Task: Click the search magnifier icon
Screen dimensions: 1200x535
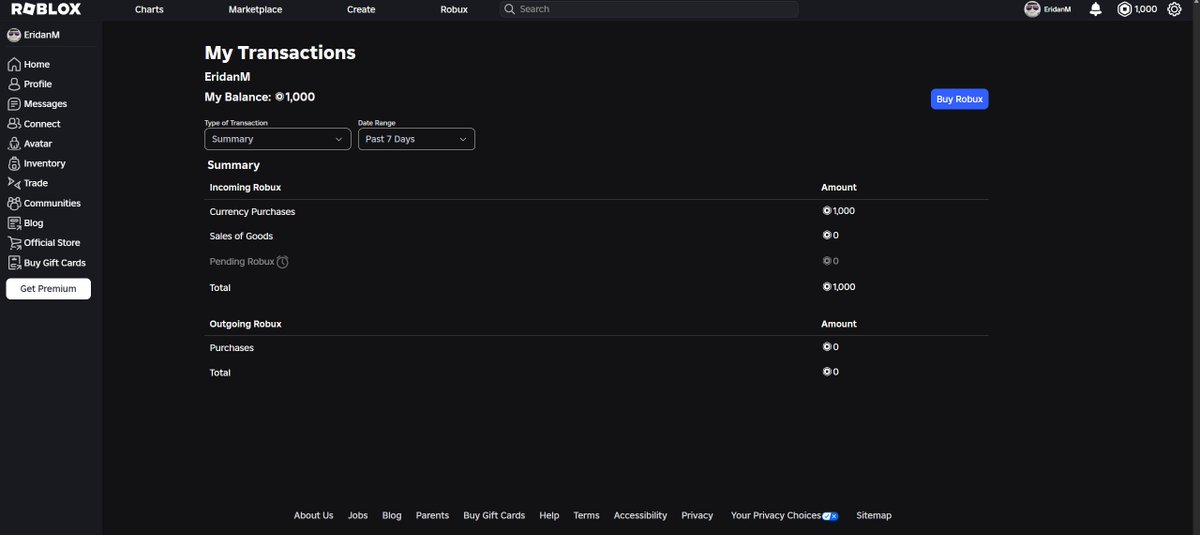Action: pos(510,9)
